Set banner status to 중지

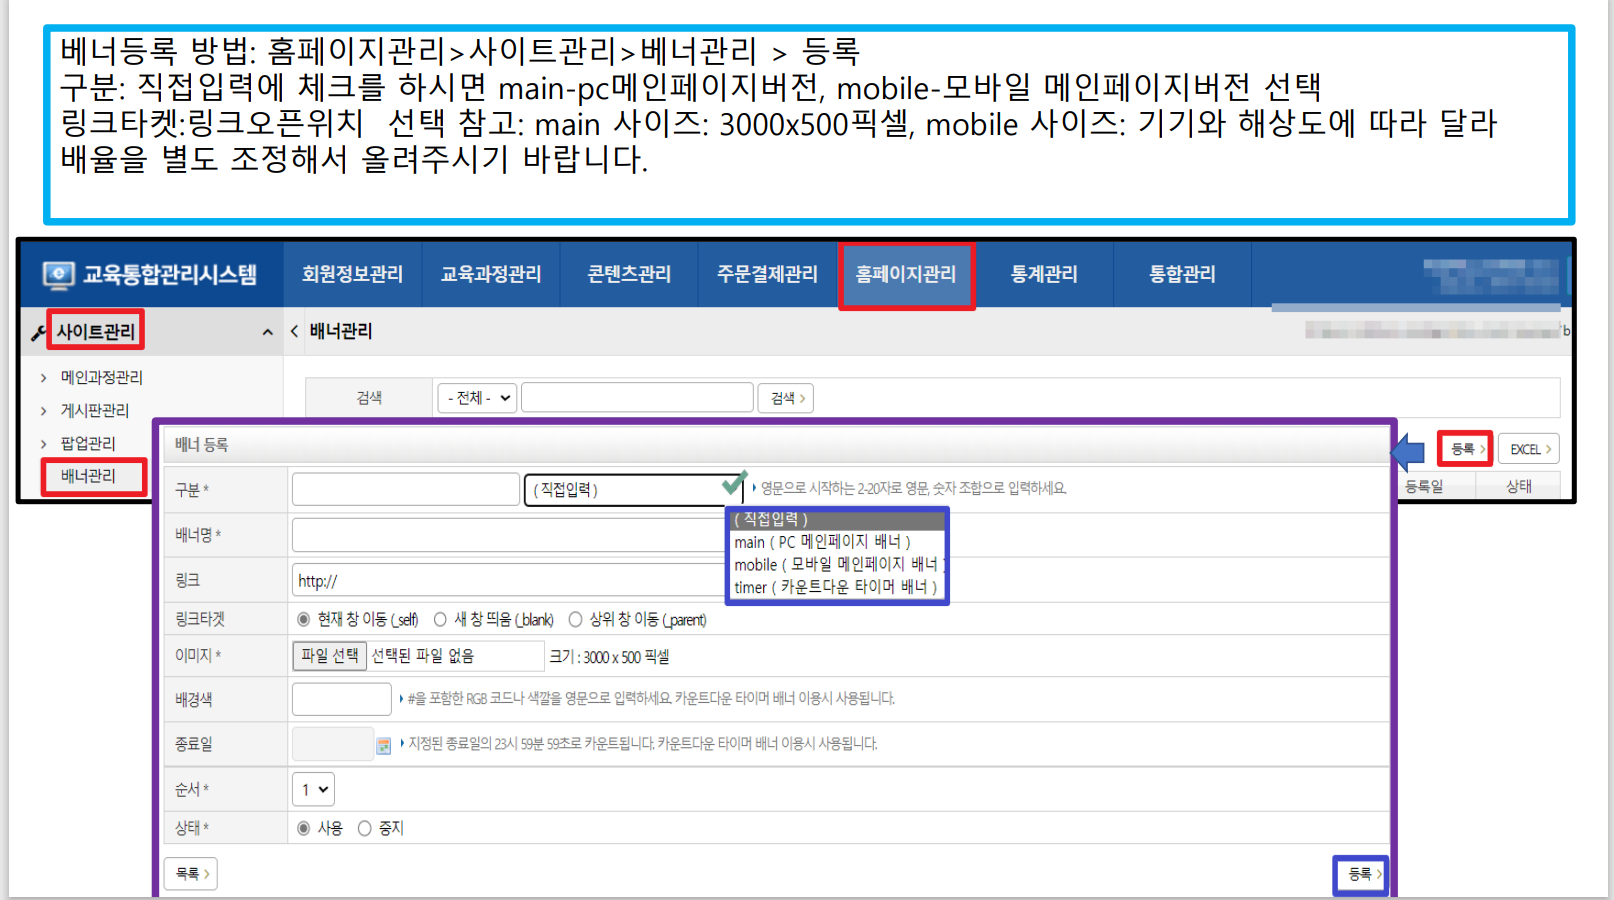(x=365, y=828)
